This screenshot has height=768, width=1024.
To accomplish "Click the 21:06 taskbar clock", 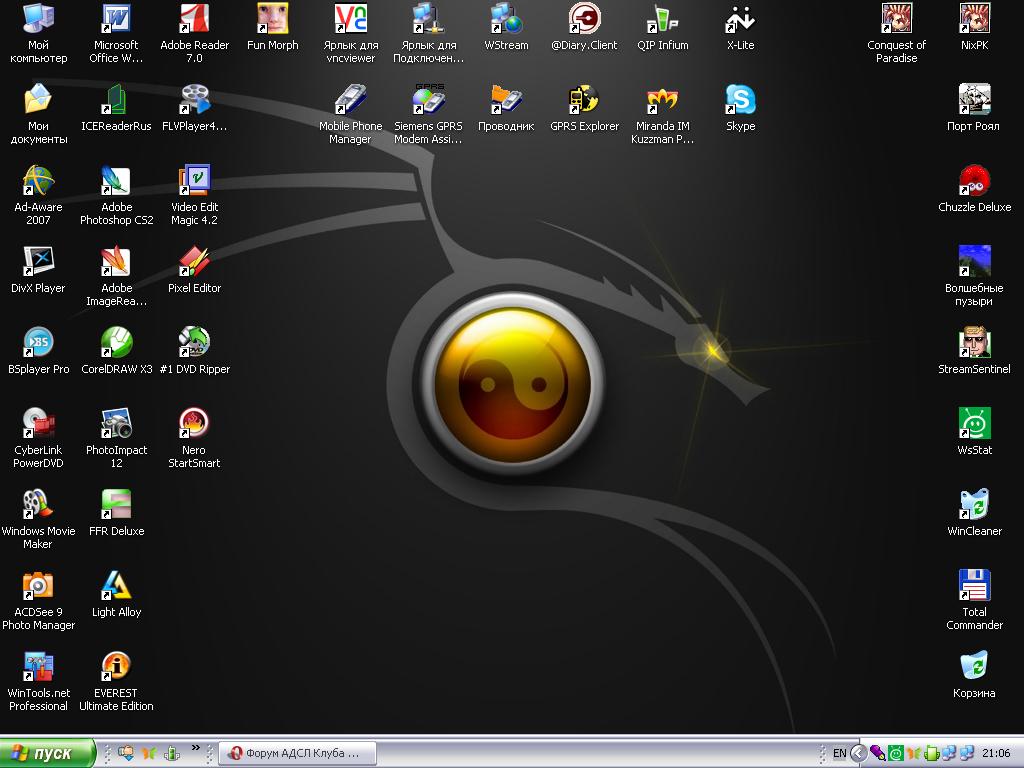I will pyautogui.click(x=995, y=753).
